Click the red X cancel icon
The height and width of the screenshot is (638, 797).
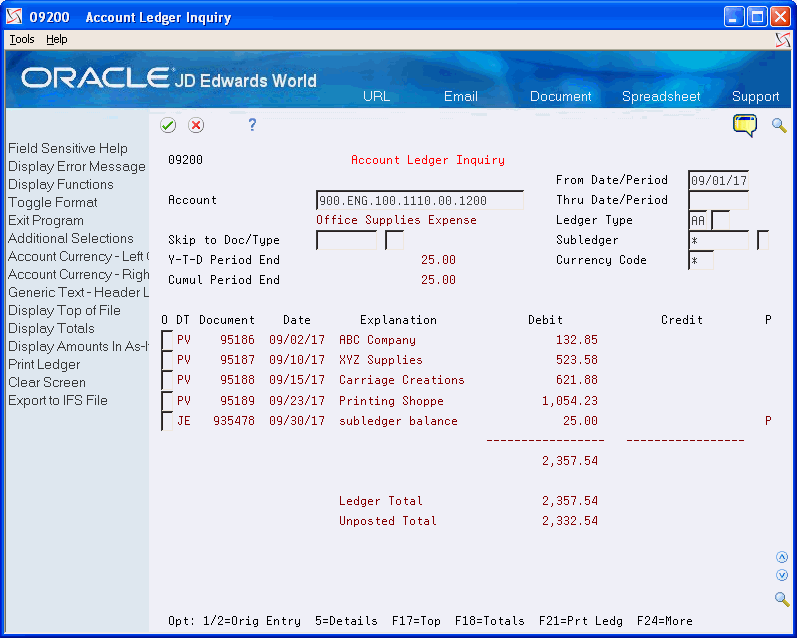click(196, 125)
